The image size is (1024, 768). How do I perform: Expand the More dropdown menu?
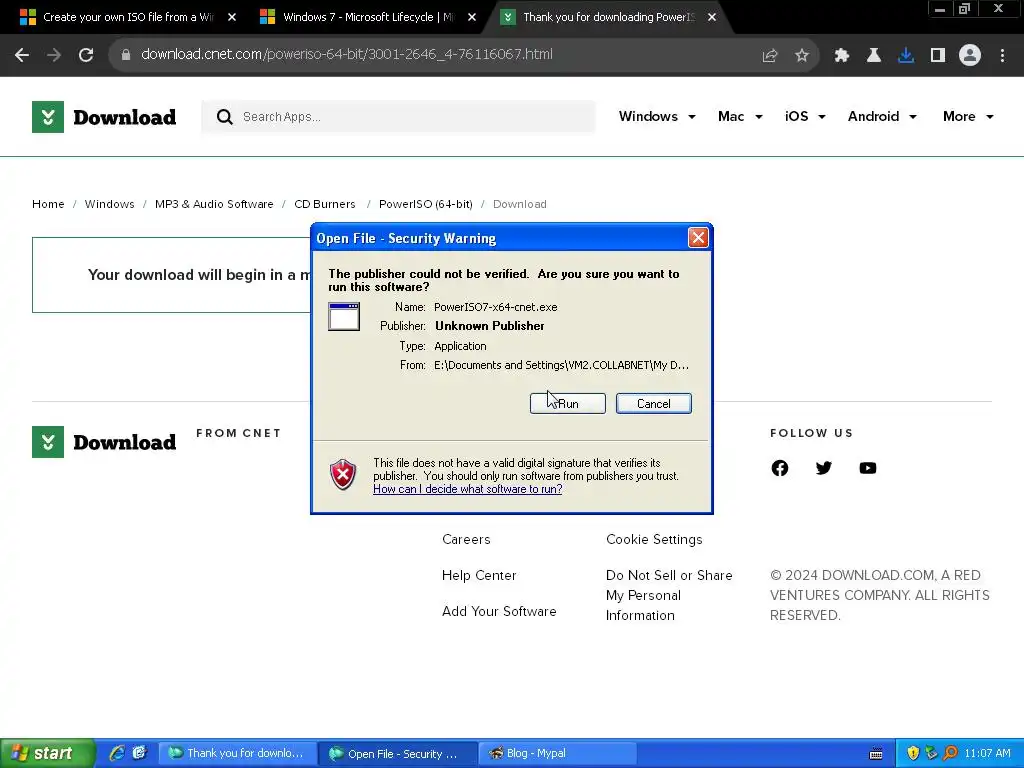(968, 116)
